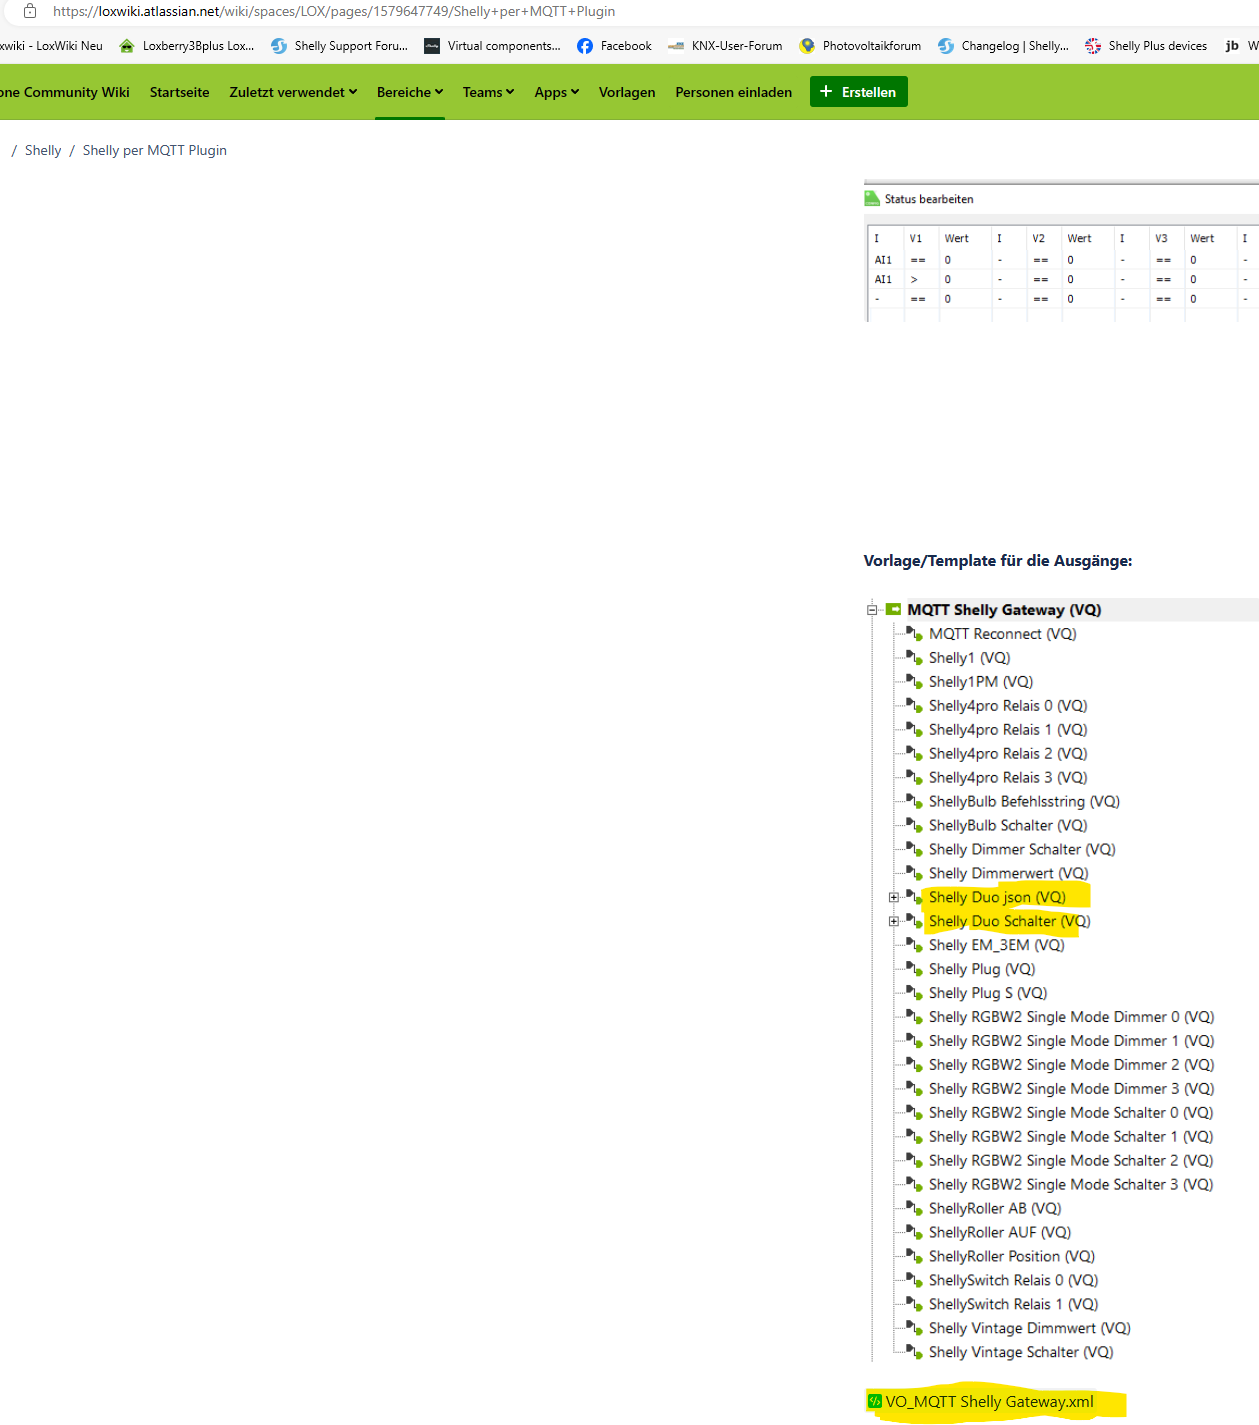Click the browser address bar URL

coord(334,11)
